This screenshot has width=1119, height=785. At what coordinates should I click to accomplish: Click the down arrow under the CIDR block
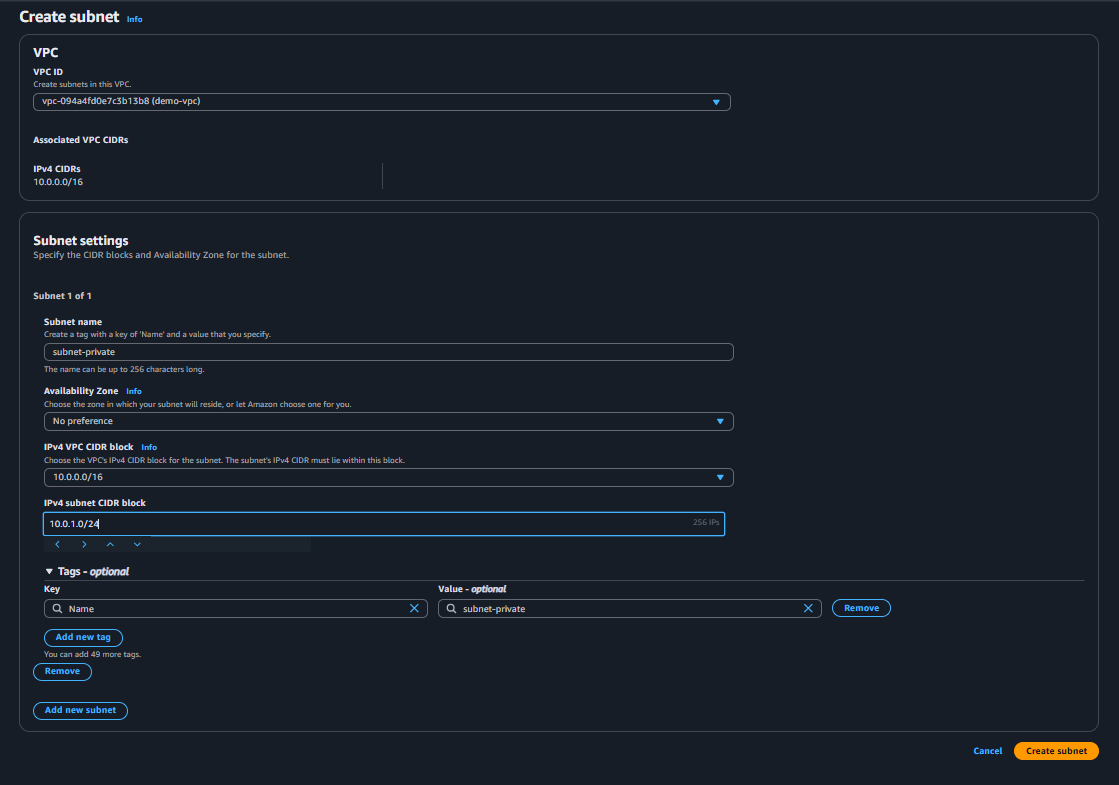click(137, 545)
